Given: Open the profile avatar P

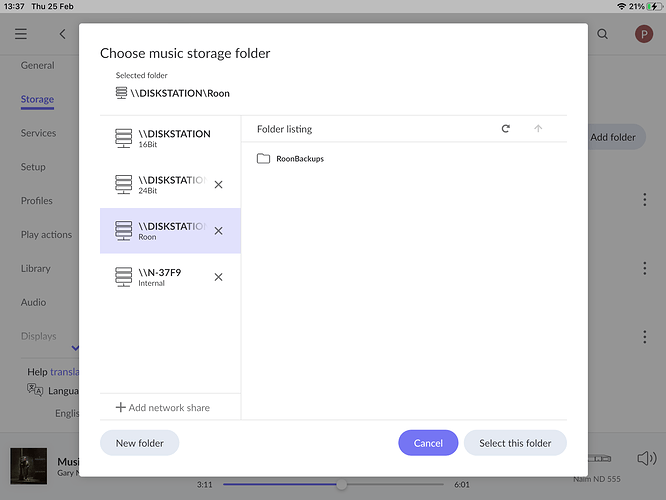Looking at the screenshot, I should (644, 34).
